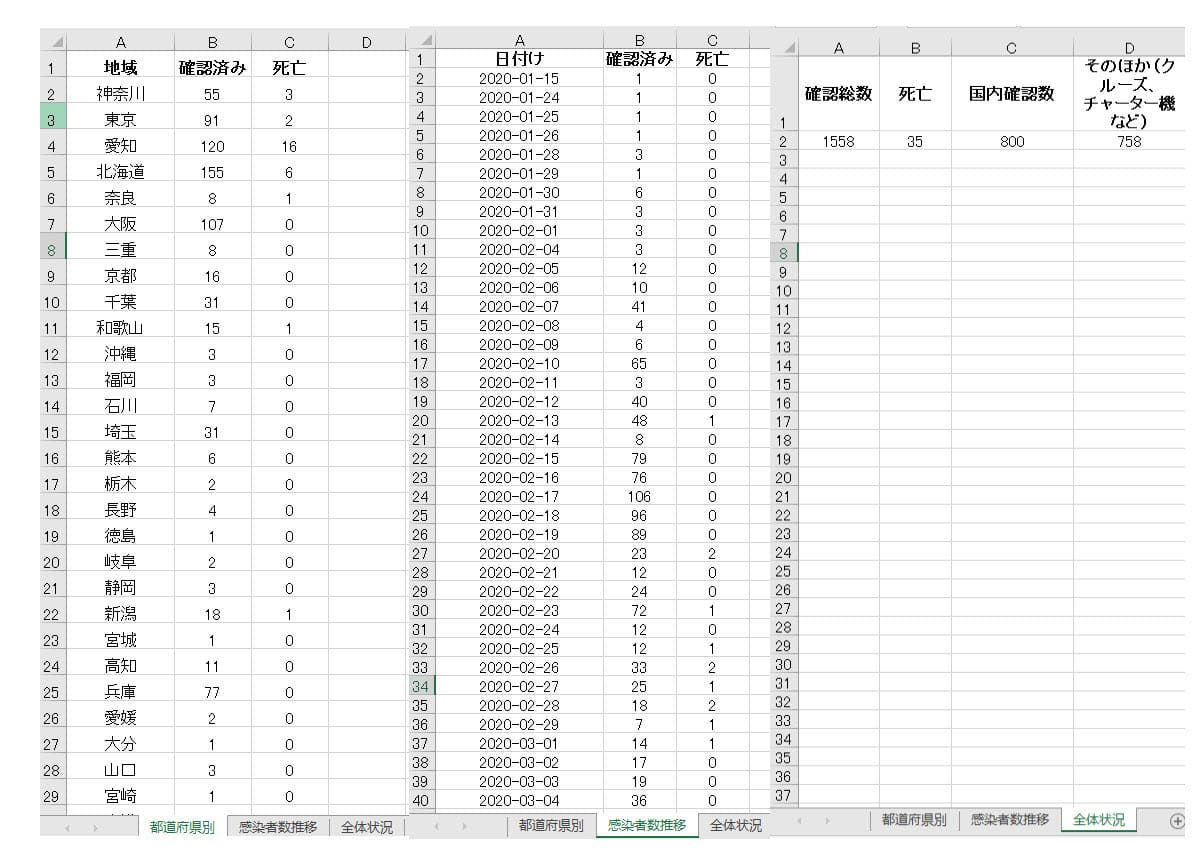Click select-all corner in the date sheet
This screenshot has width=1194, height=865.
tap(422, 40)
